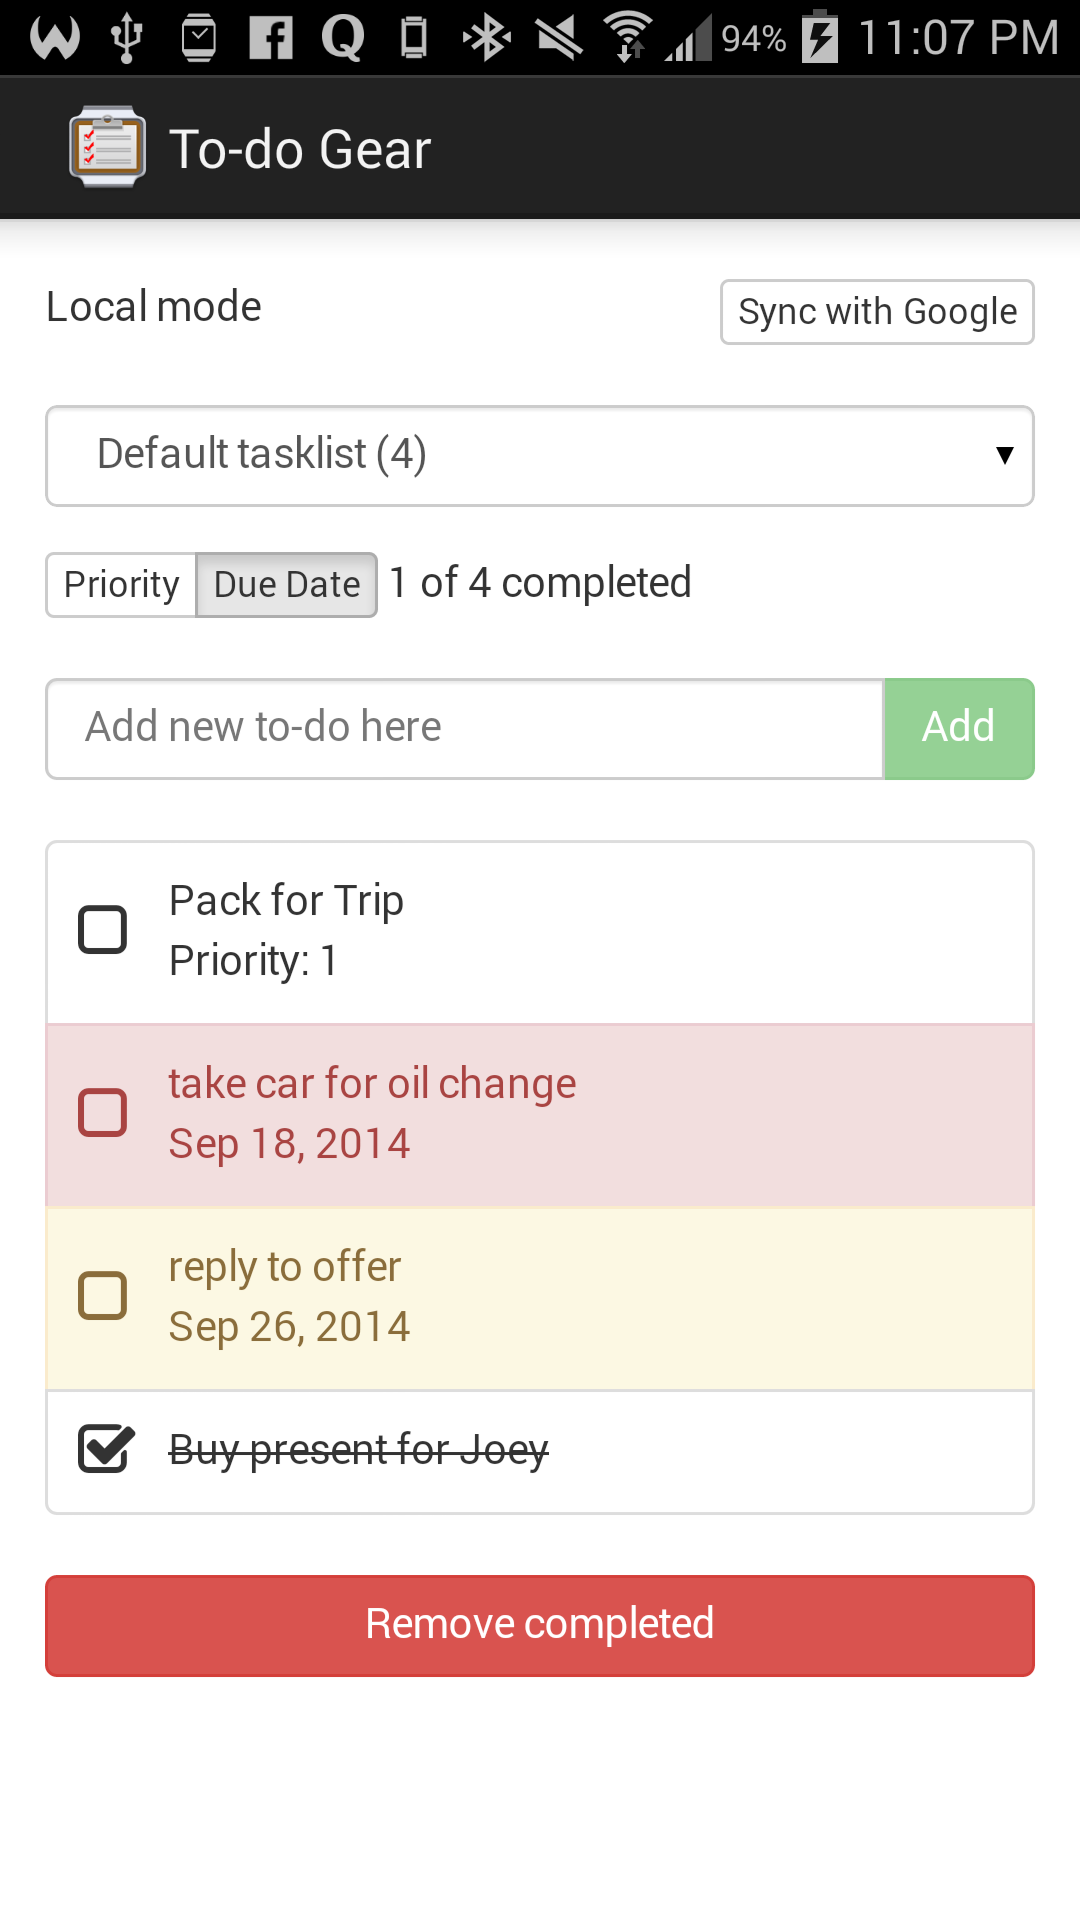Mark take car for oil change done

103,1113
